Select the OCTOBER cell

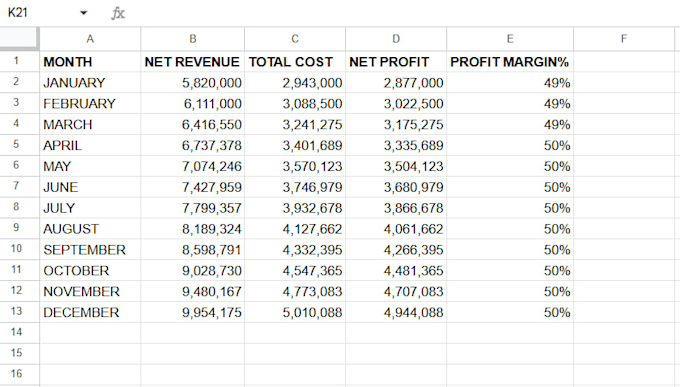pos(90,270)
